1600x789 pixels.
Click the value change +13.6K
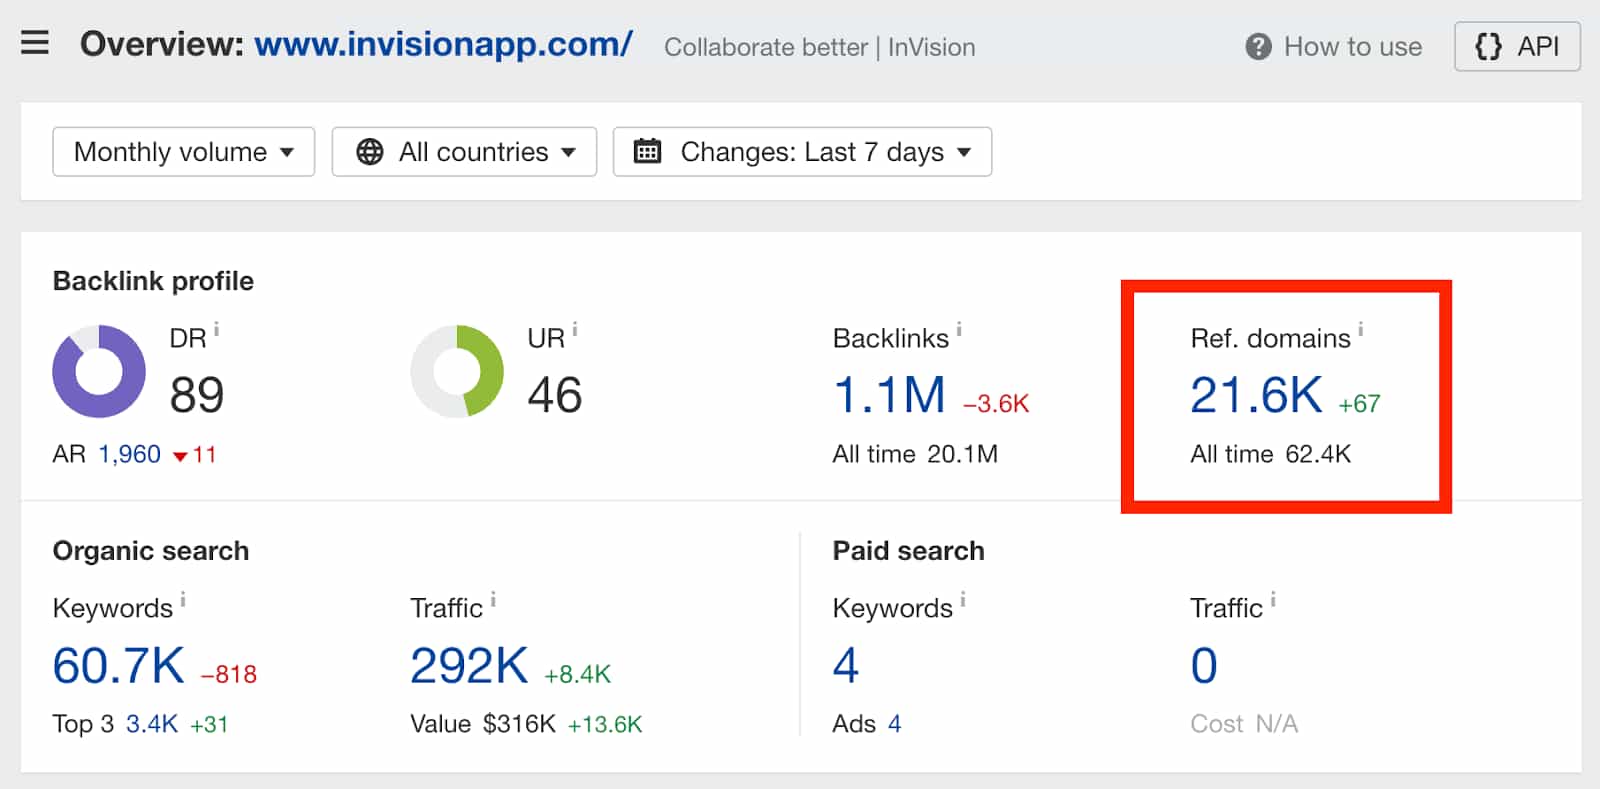605,724
